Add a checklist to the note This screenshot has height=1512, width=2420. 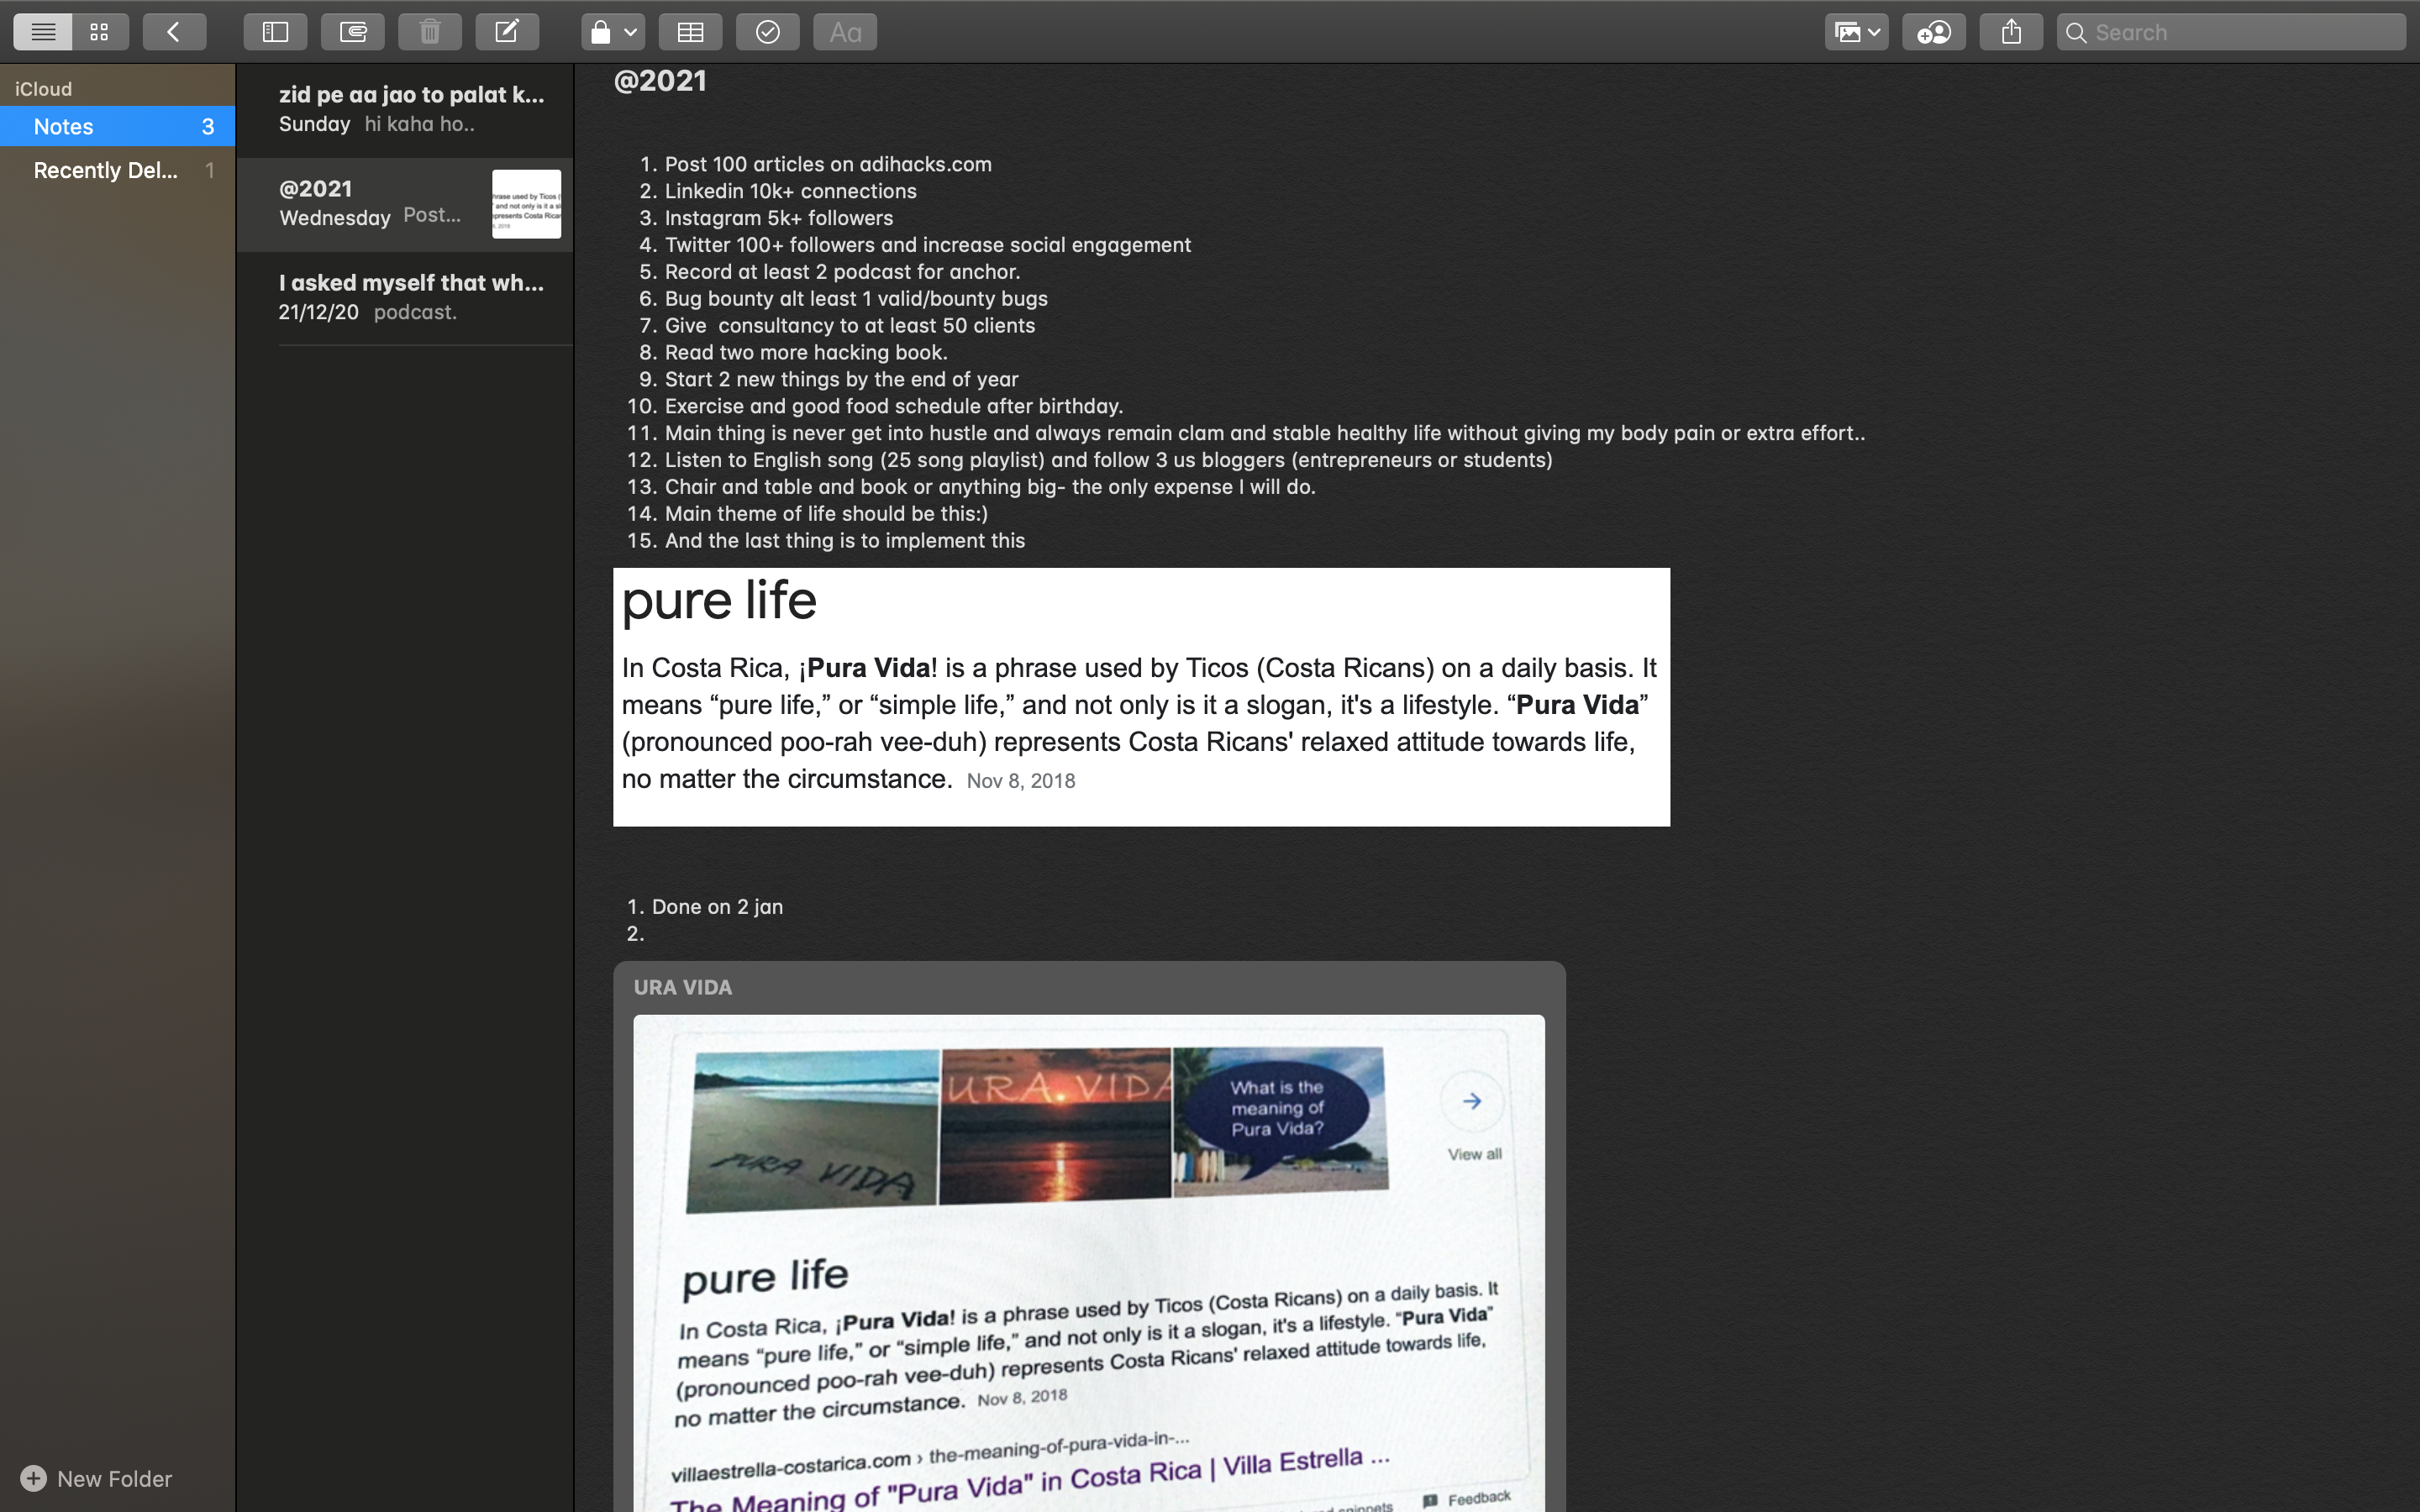pos(767,32)
